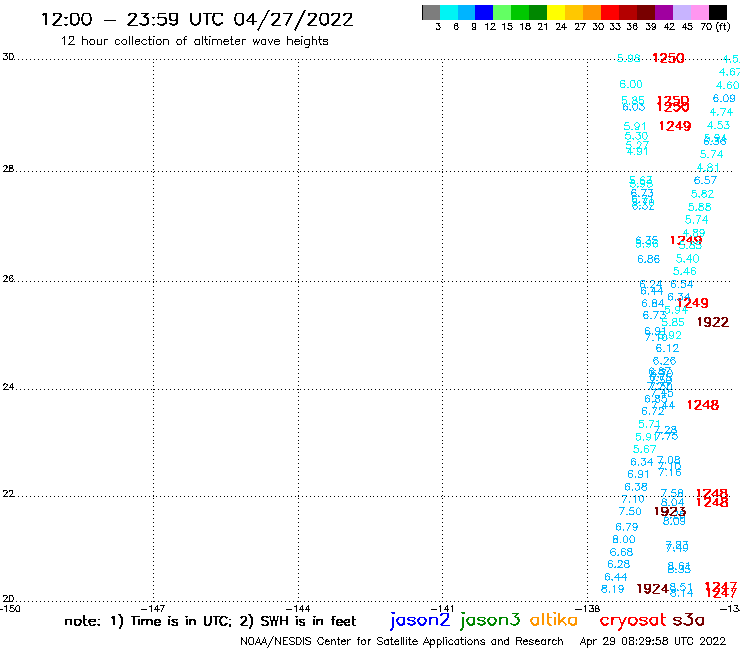The width and height of the screenshot is (740, 650).
Task: Click the wave height value 5.46
Action: click(x=684, y=271)
